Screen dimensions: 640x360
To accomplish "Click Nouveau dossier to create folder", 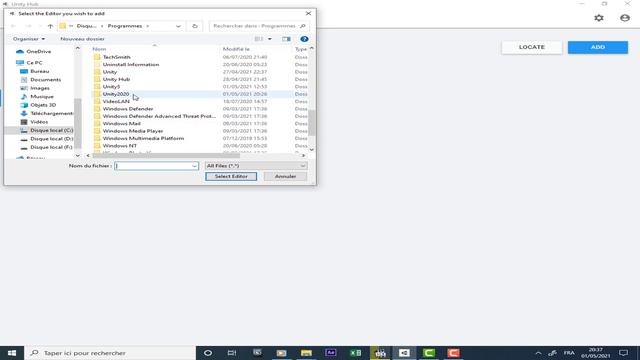I will point(82,39).
